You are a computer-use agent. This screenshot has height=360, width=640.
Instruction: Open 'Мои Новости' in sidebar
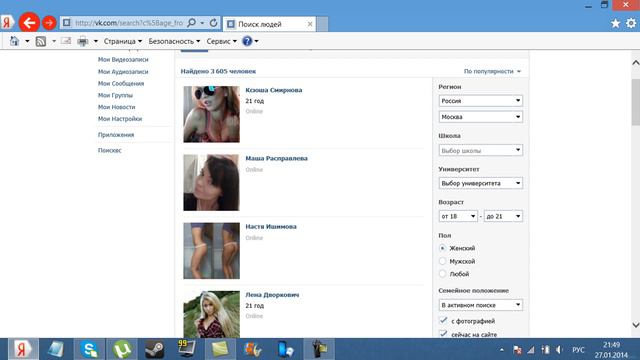tap(116, 107)
